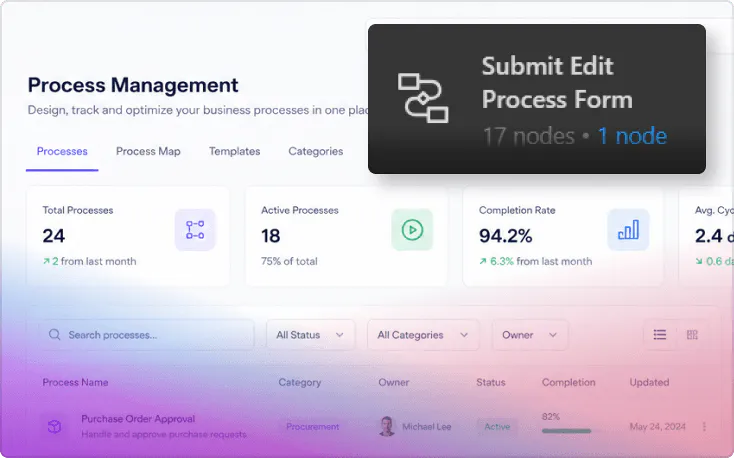Sort by the Completion column header
The image size is (734, 458).
569,383
